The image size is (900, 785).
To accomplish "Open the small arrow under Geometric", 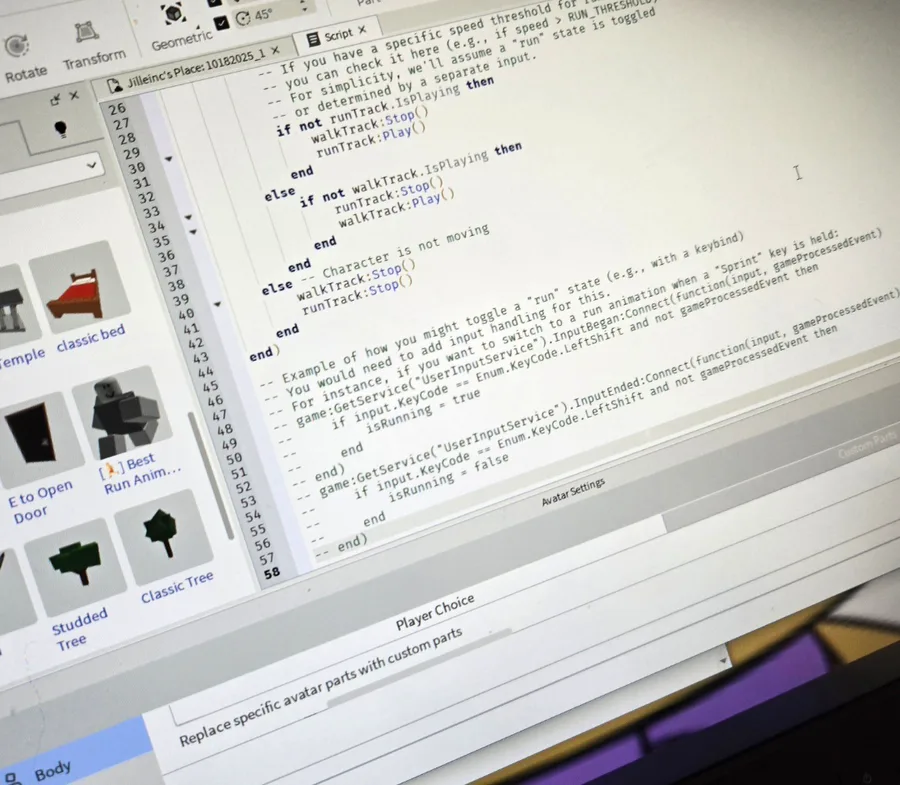I will 198,27.
